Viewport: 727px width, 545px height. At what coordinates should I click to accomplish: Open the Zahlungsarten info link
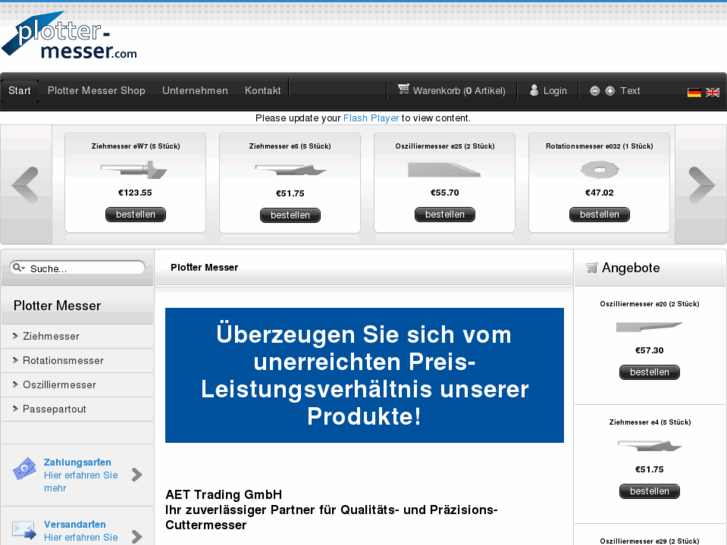[x=81, y=474]
